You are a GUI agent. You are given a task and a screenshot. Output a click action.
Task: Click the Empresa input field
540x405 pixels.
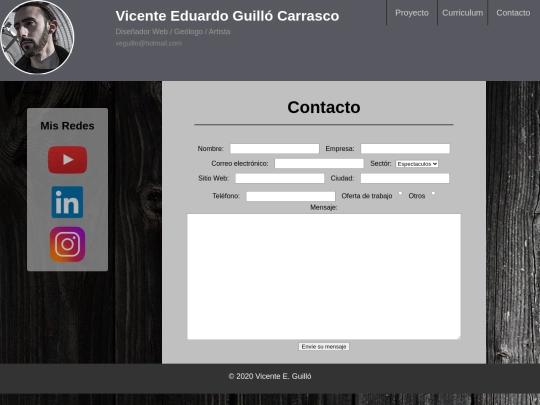pos(405,148)
